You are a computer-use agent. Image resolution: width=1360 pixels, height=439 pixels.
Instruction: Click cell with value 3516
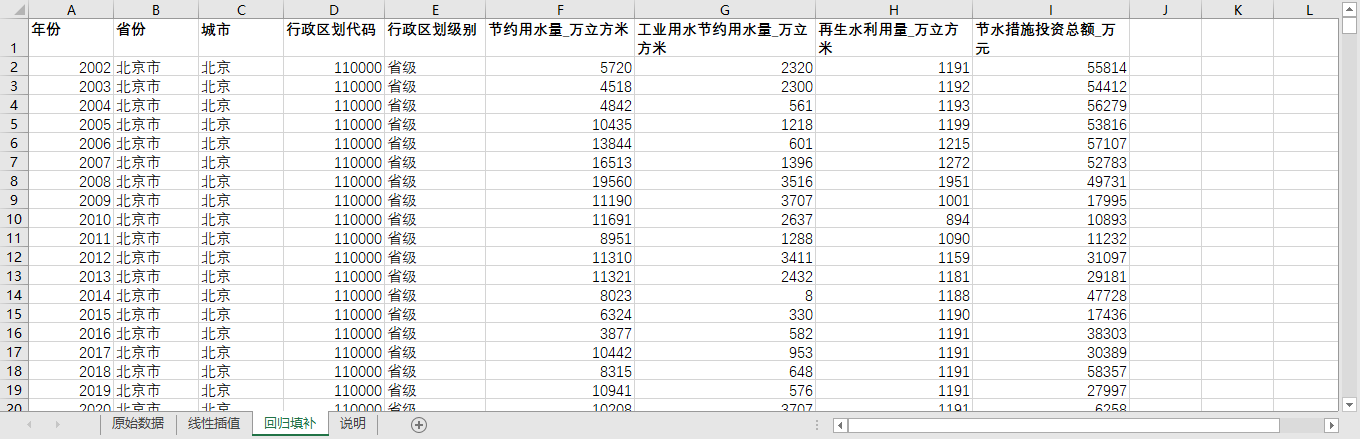725,182
